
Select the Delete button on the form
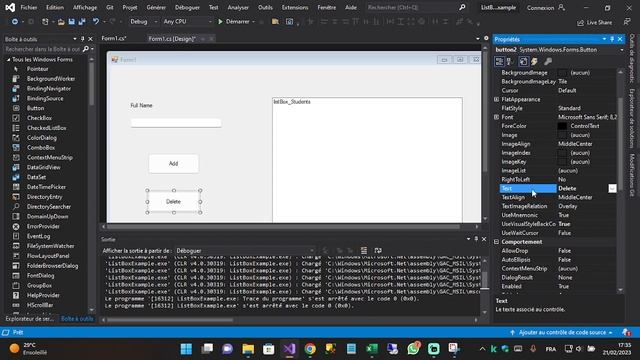(173, 202)
